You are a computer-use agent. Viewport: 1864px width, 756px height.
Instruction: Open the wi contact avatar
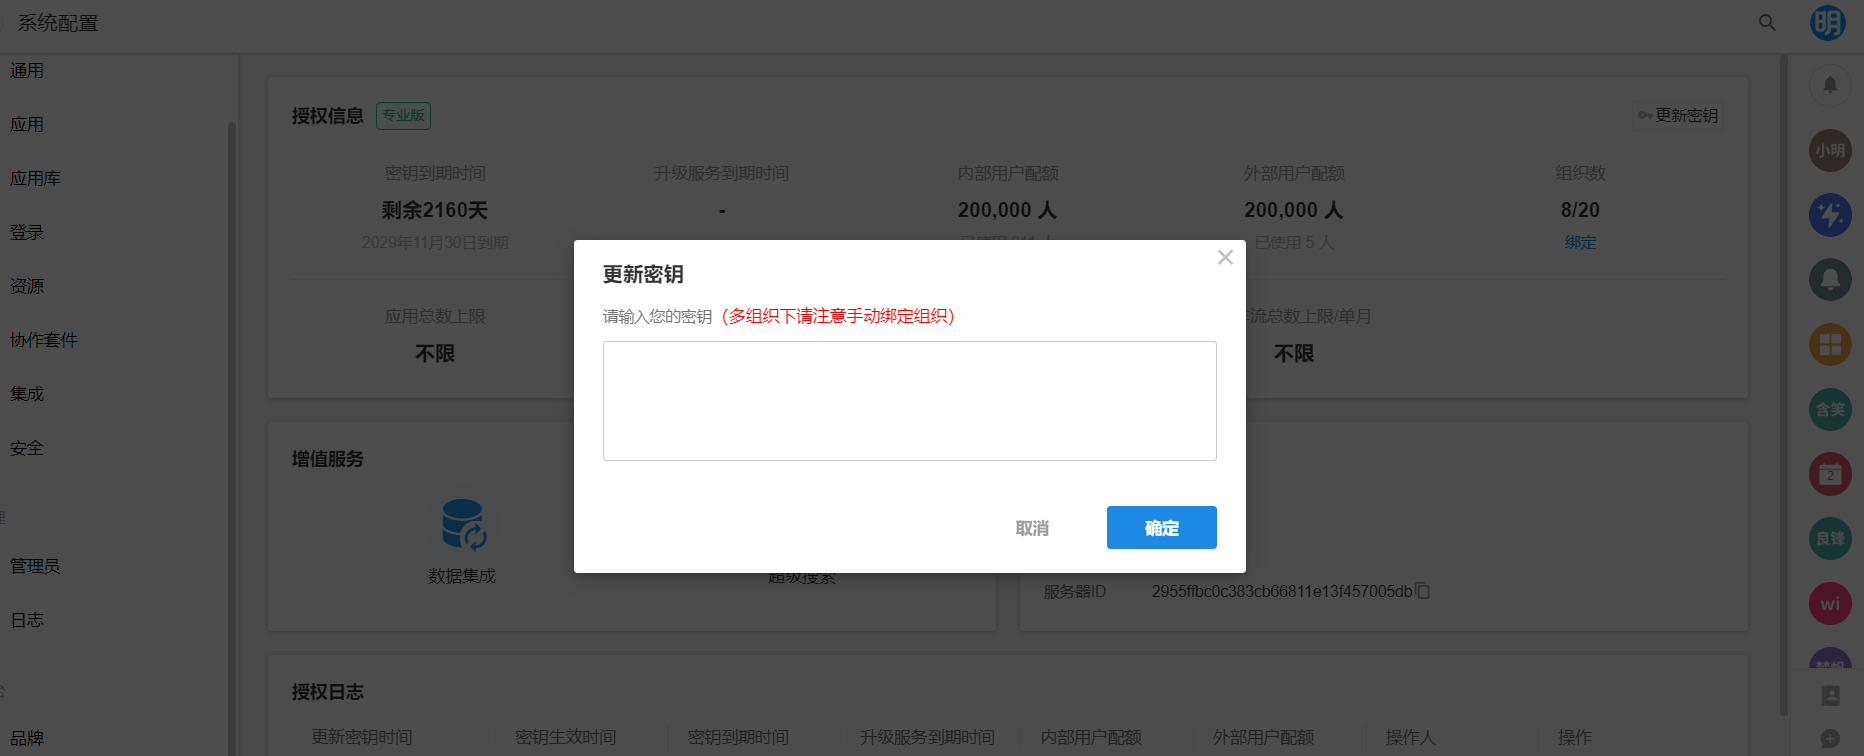pos(1830,603)
